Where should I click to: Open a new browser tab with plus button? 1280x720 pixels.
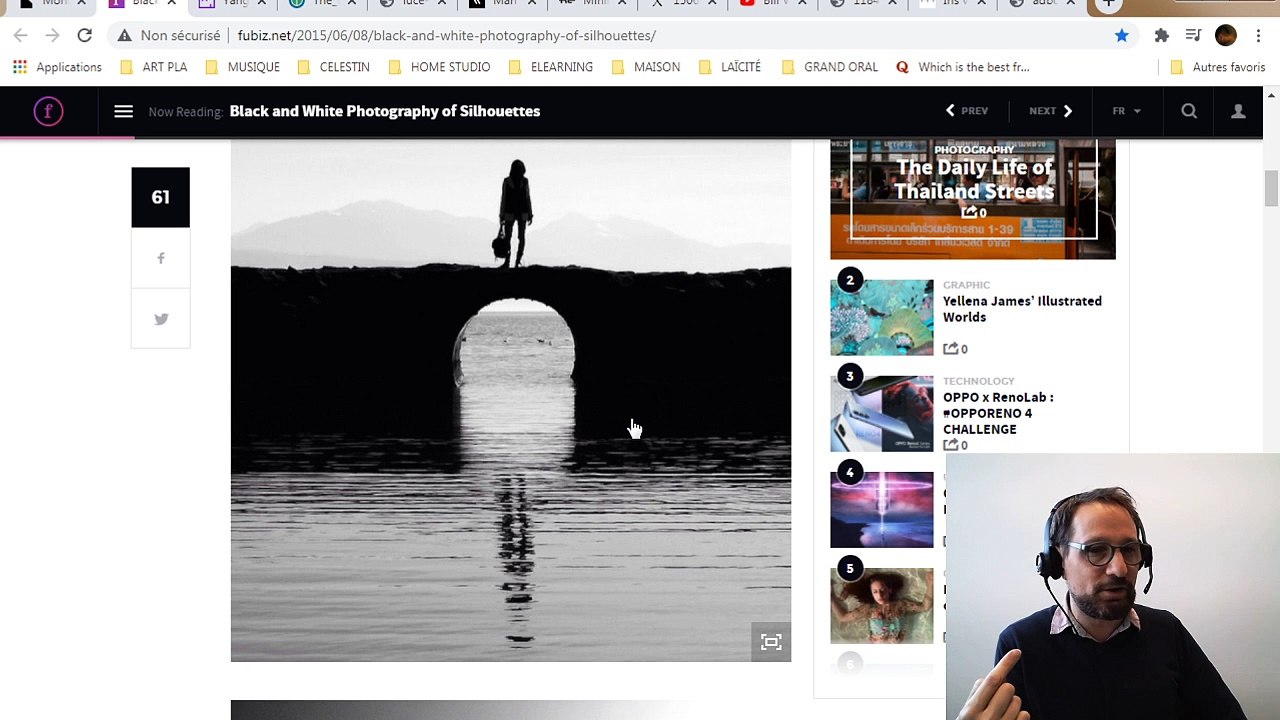pos(1108,5)
